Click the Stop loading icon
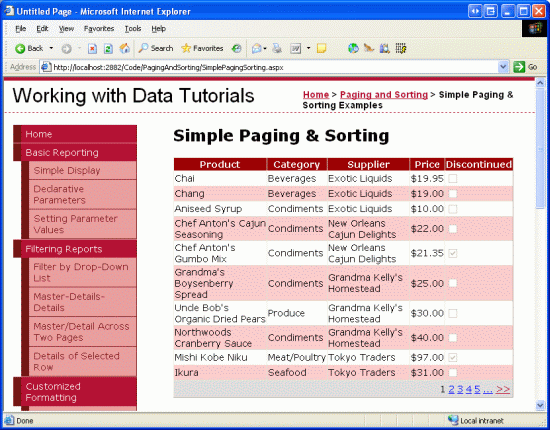Viewport: 550px width, 430px height. point(92,48)
